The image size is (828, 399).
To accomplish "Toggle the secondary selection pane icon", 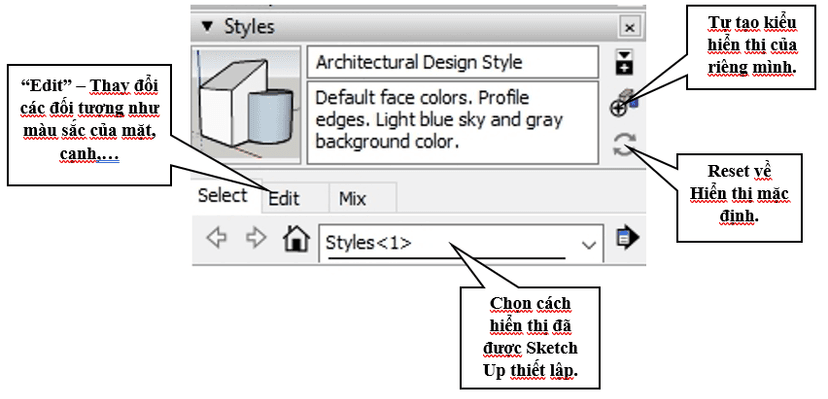I will [x=625, y=63].
